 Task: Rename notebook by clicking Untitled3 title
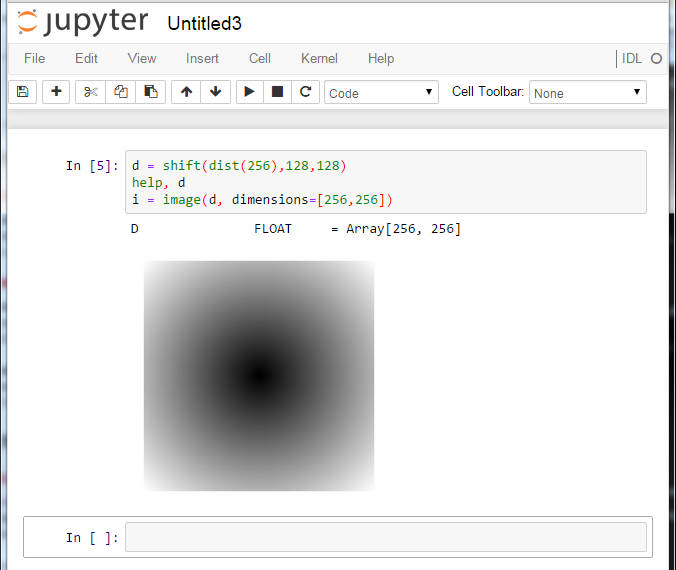[x=204, y=23]
